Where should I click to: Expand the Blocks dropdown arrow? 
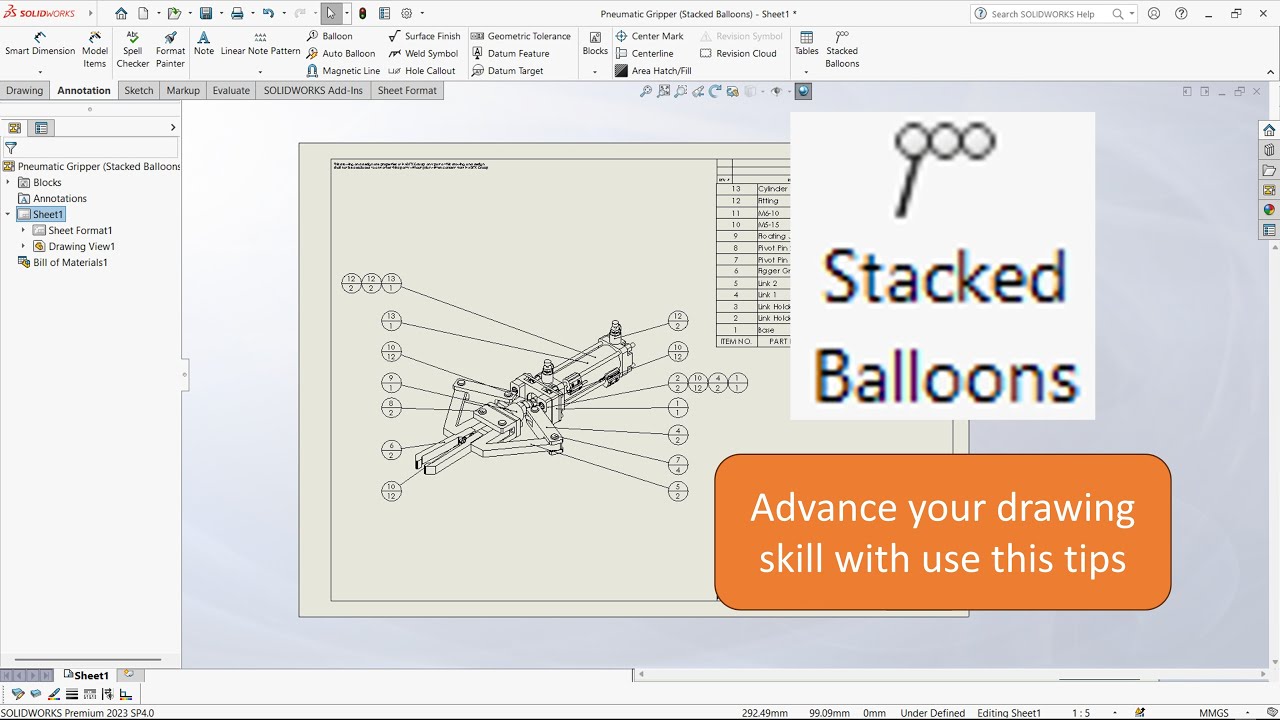coord(595,72)
